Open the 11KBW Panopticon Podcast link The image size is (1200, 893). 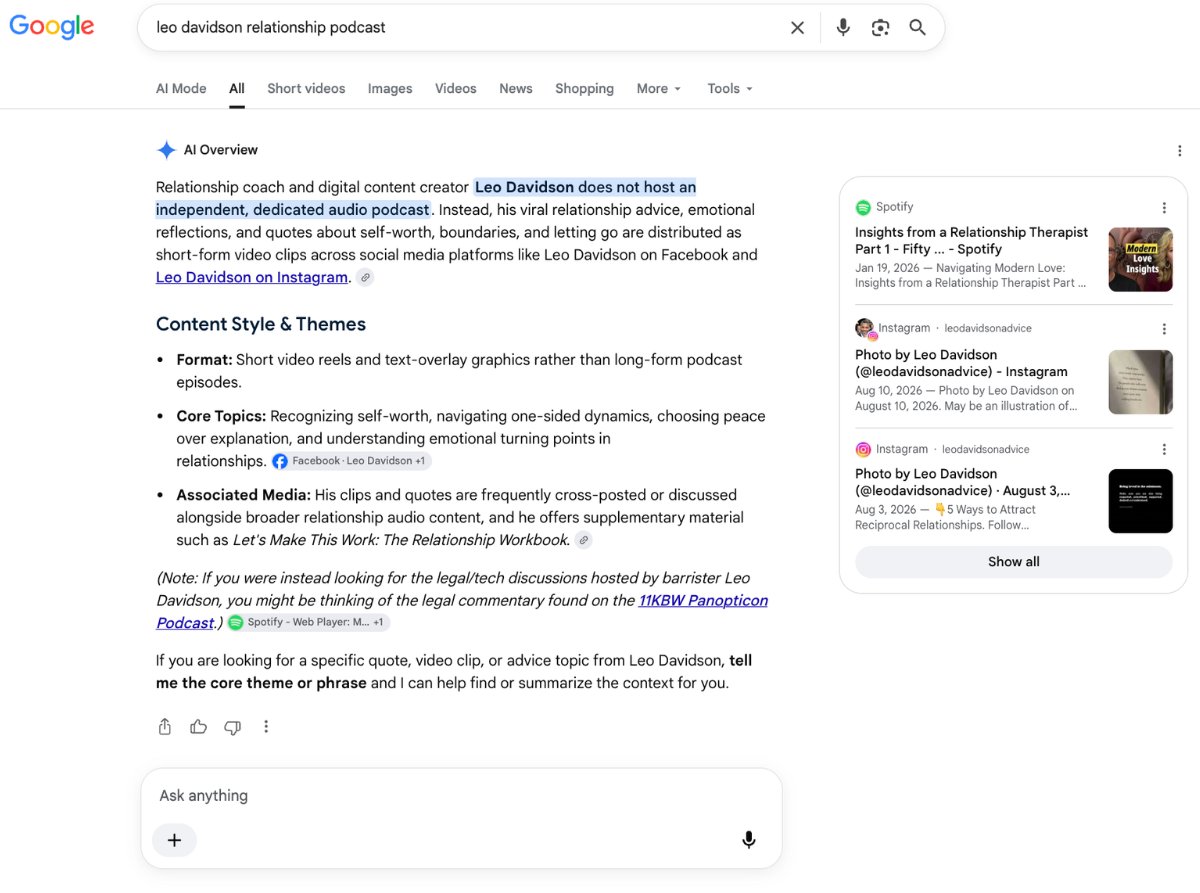[462, 611]
